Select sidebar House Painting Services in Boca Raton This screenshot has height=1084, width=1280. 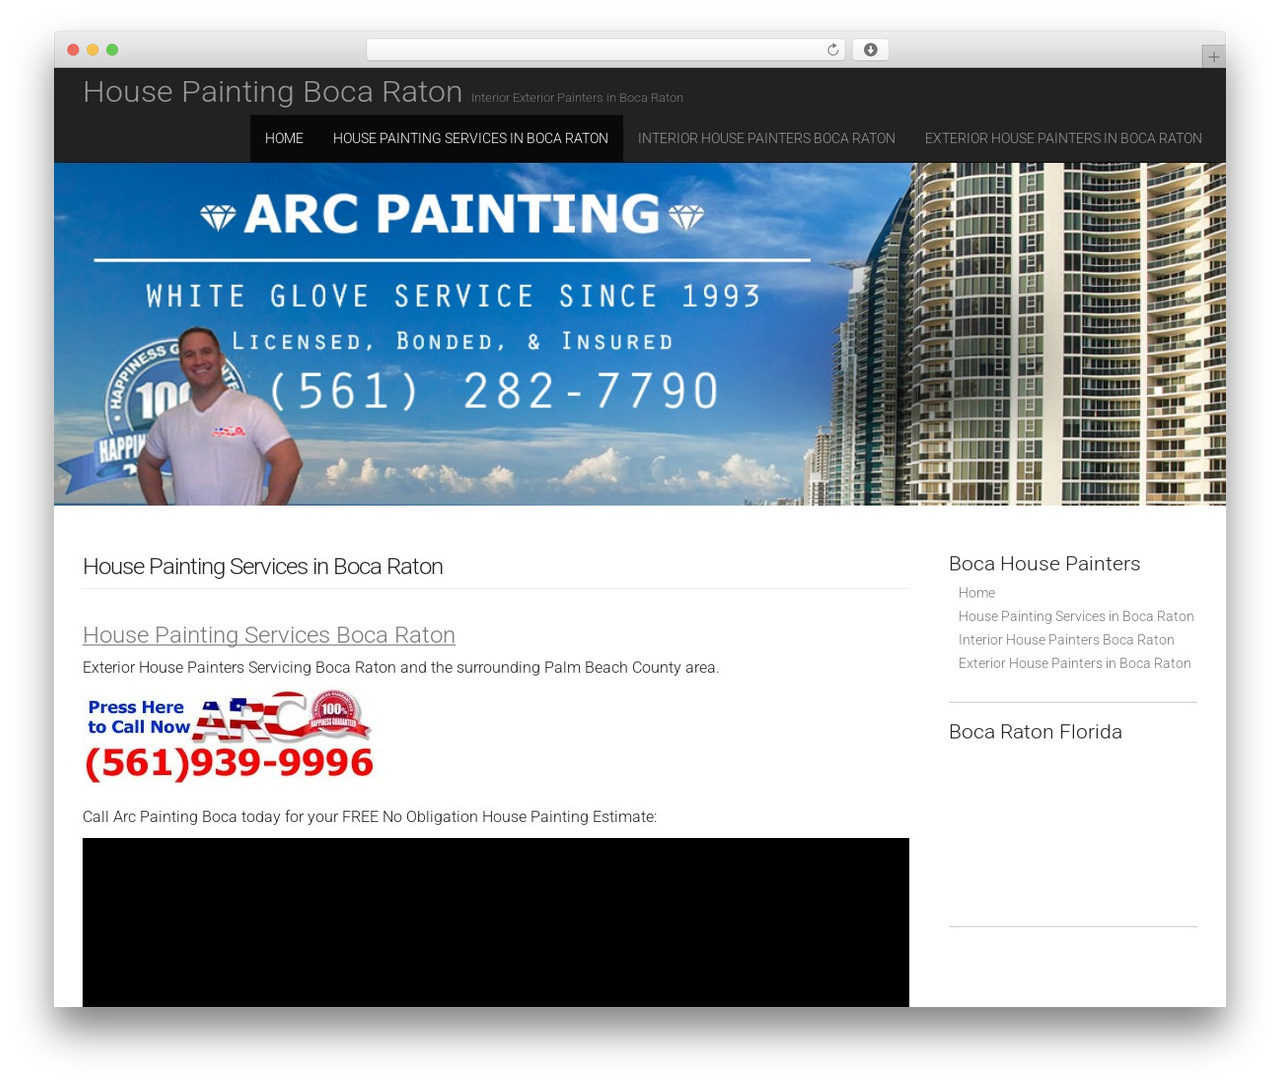[x=1076, y=616]
